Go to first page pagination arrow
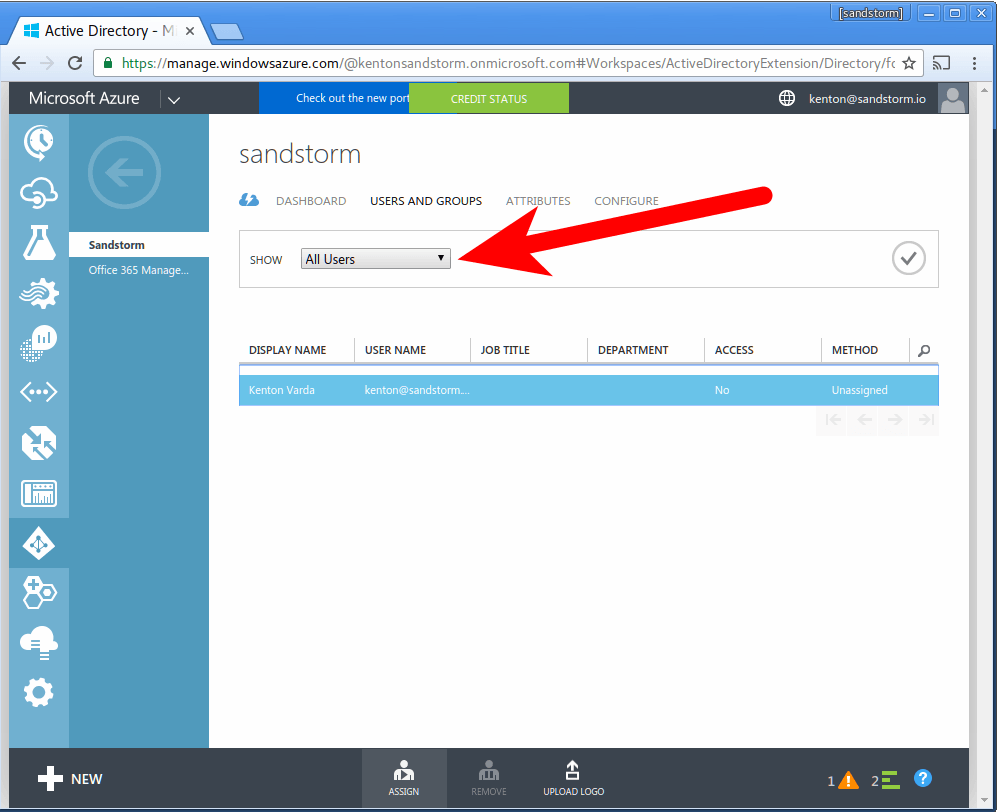Image resolution: width=1001 pixels, height=812 pixels. (832, 420)
